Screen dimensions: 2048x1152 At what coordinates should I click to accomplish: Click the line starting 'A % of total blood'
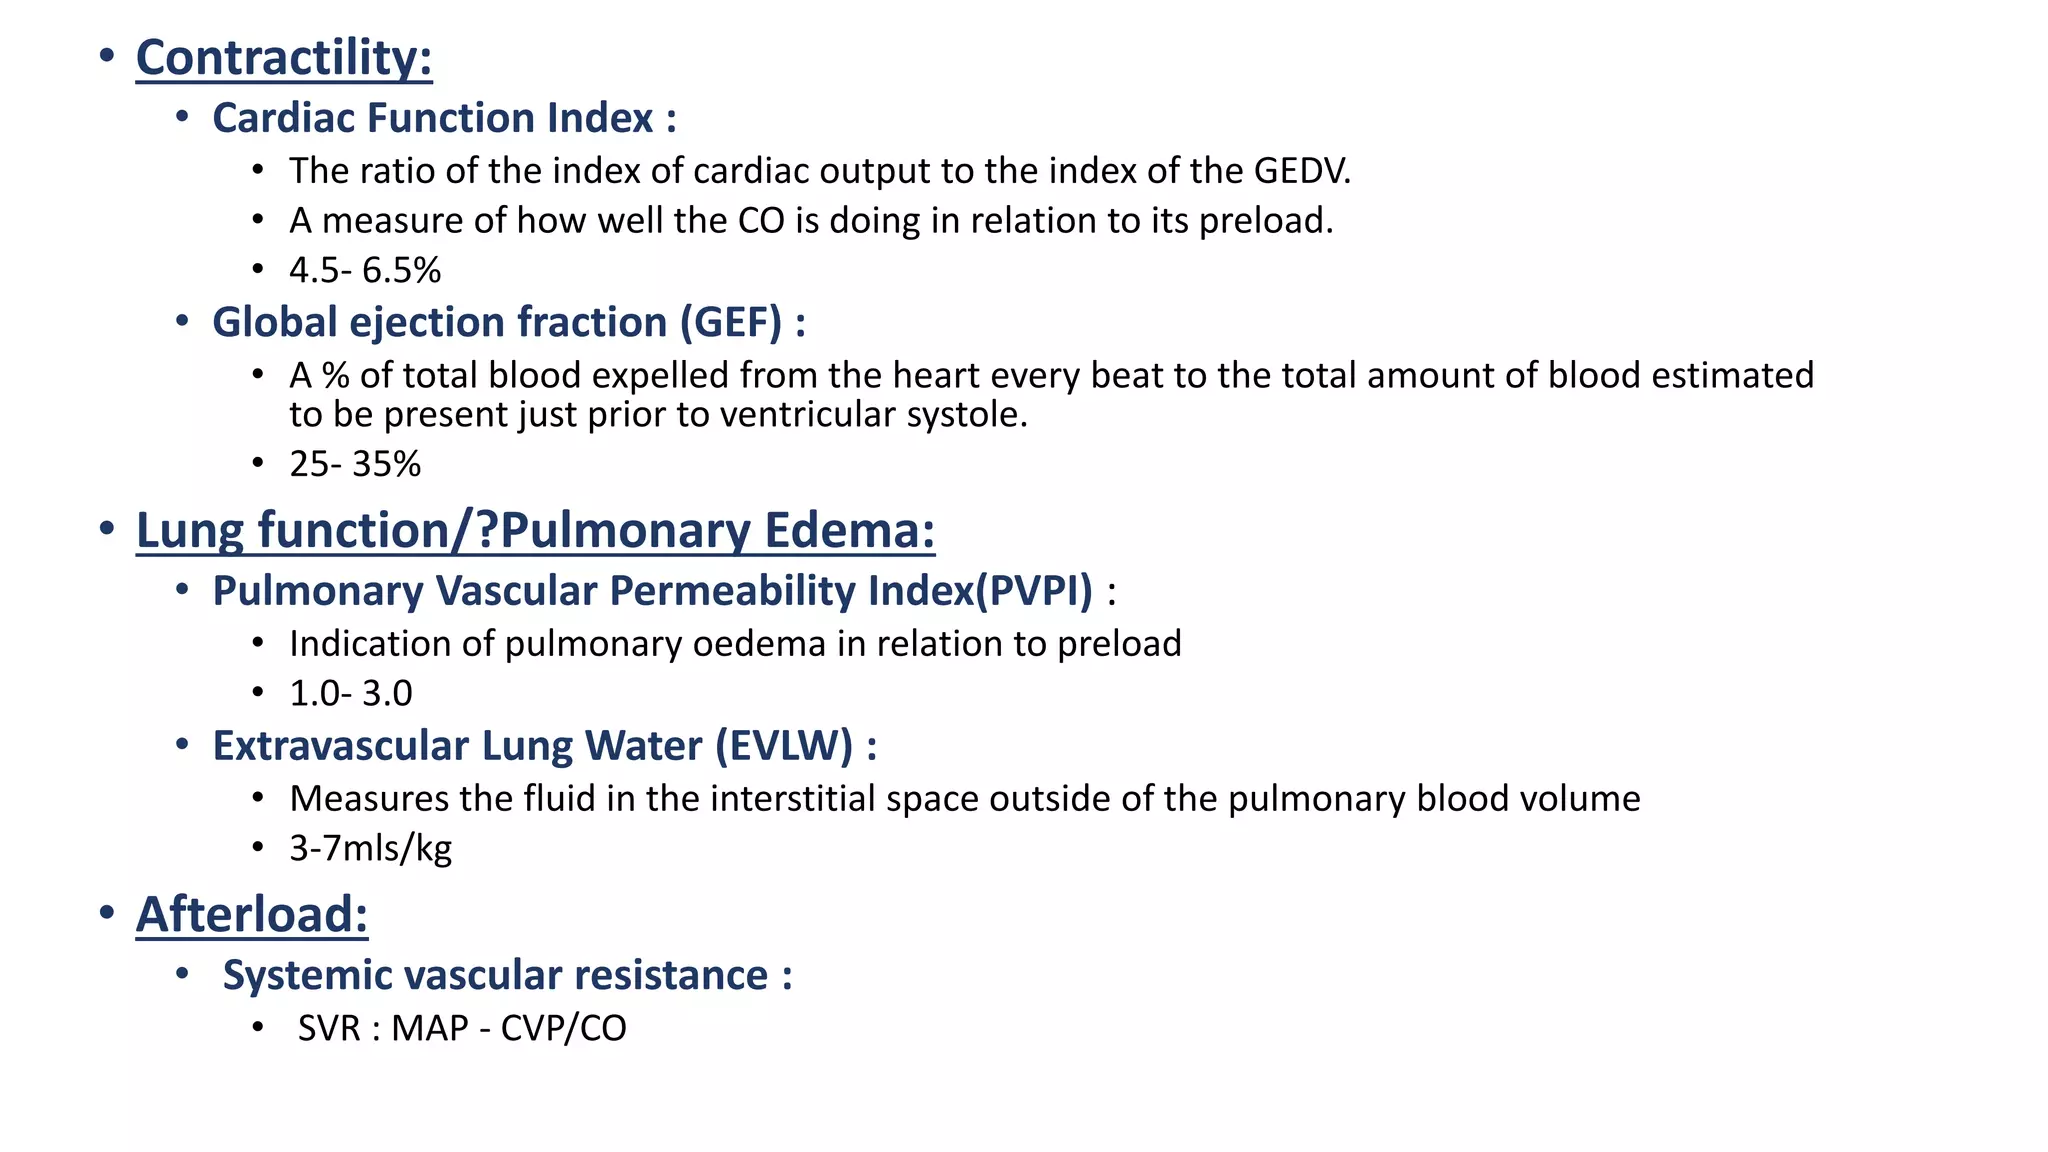point(1051,376)
